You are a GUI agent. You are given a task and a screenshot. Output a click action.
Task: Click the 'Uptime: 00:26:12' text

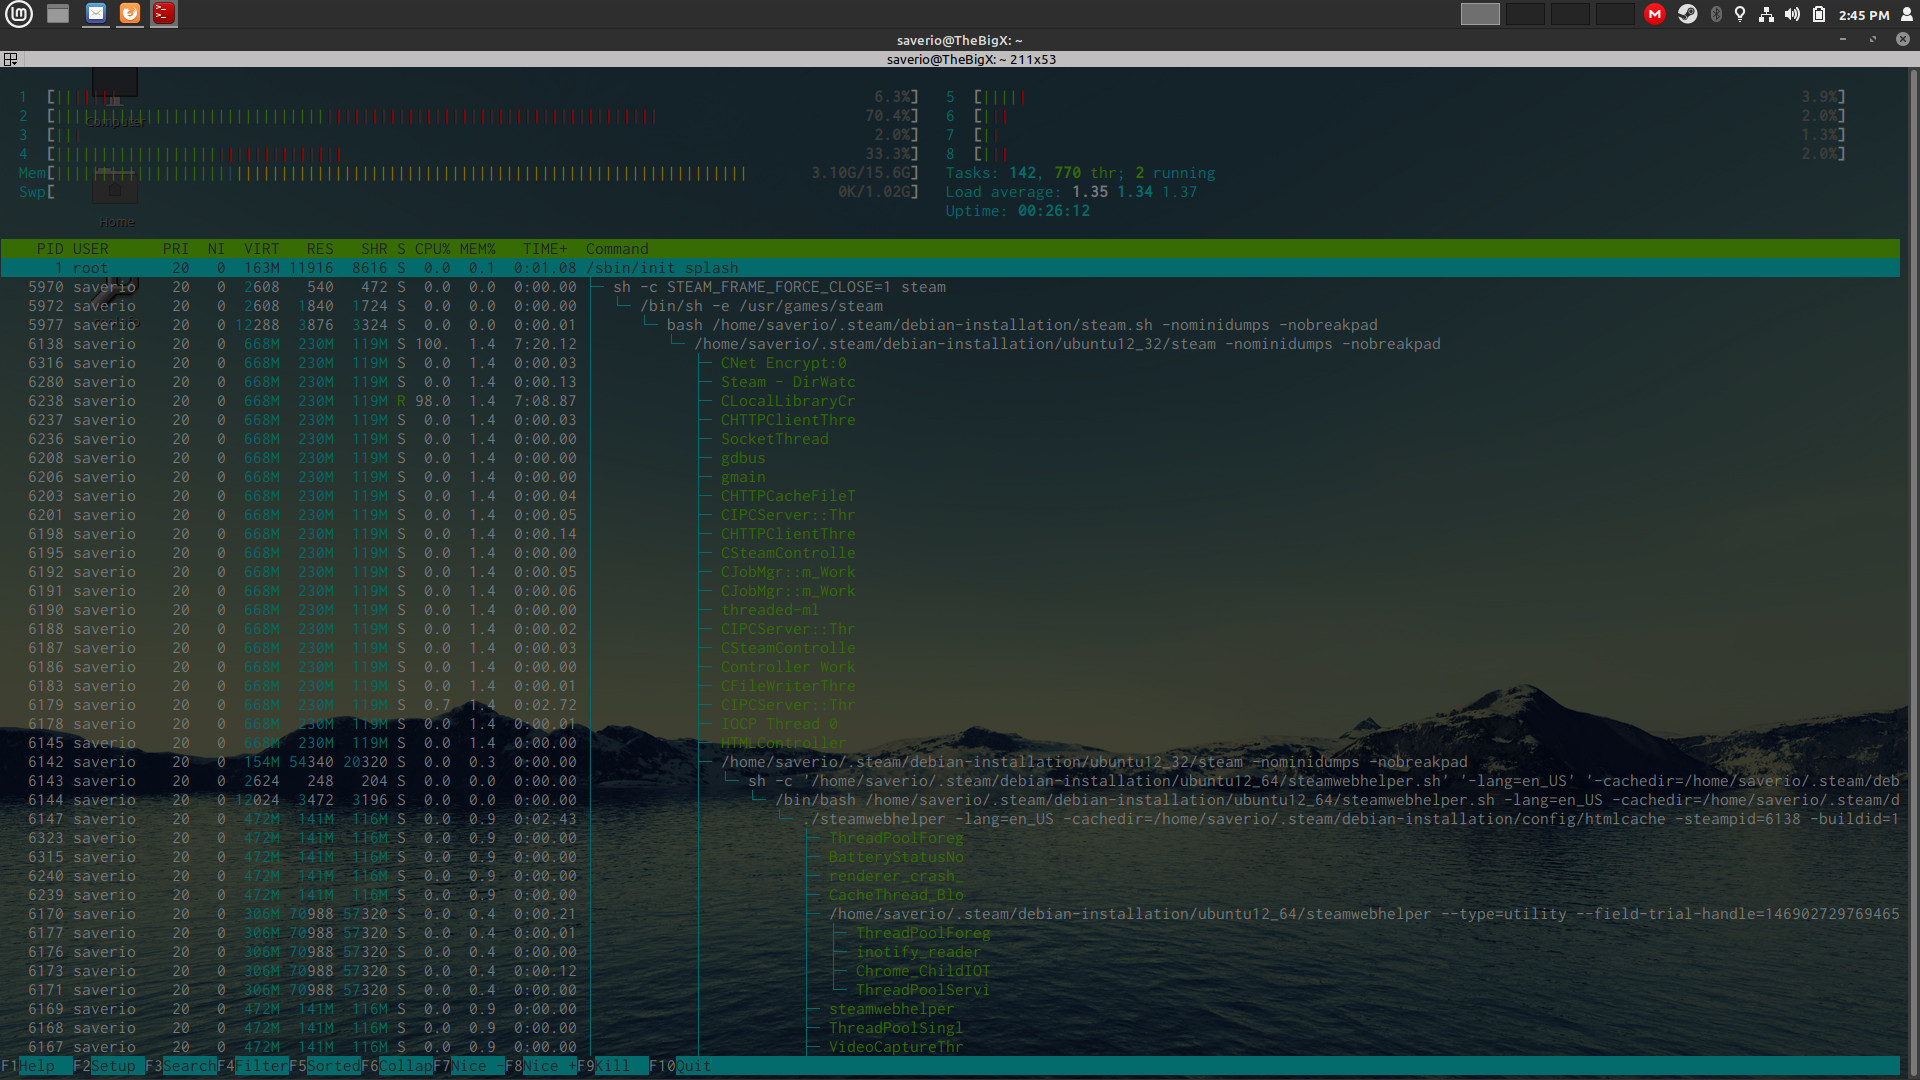click(1018, 211)
